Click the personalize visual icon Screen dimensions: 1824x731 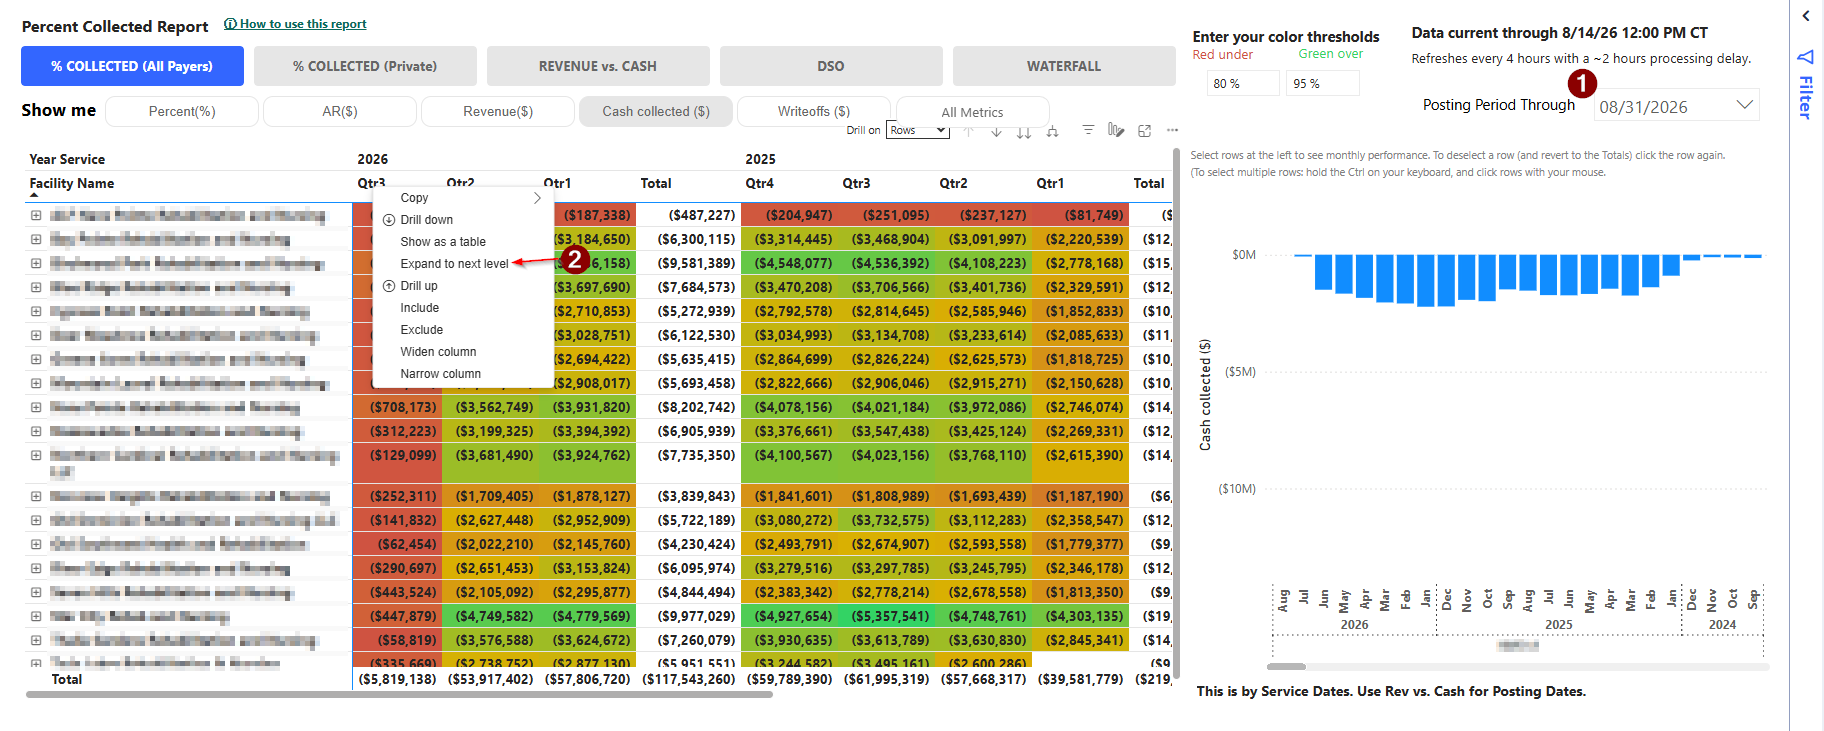tap(1116, 130)
